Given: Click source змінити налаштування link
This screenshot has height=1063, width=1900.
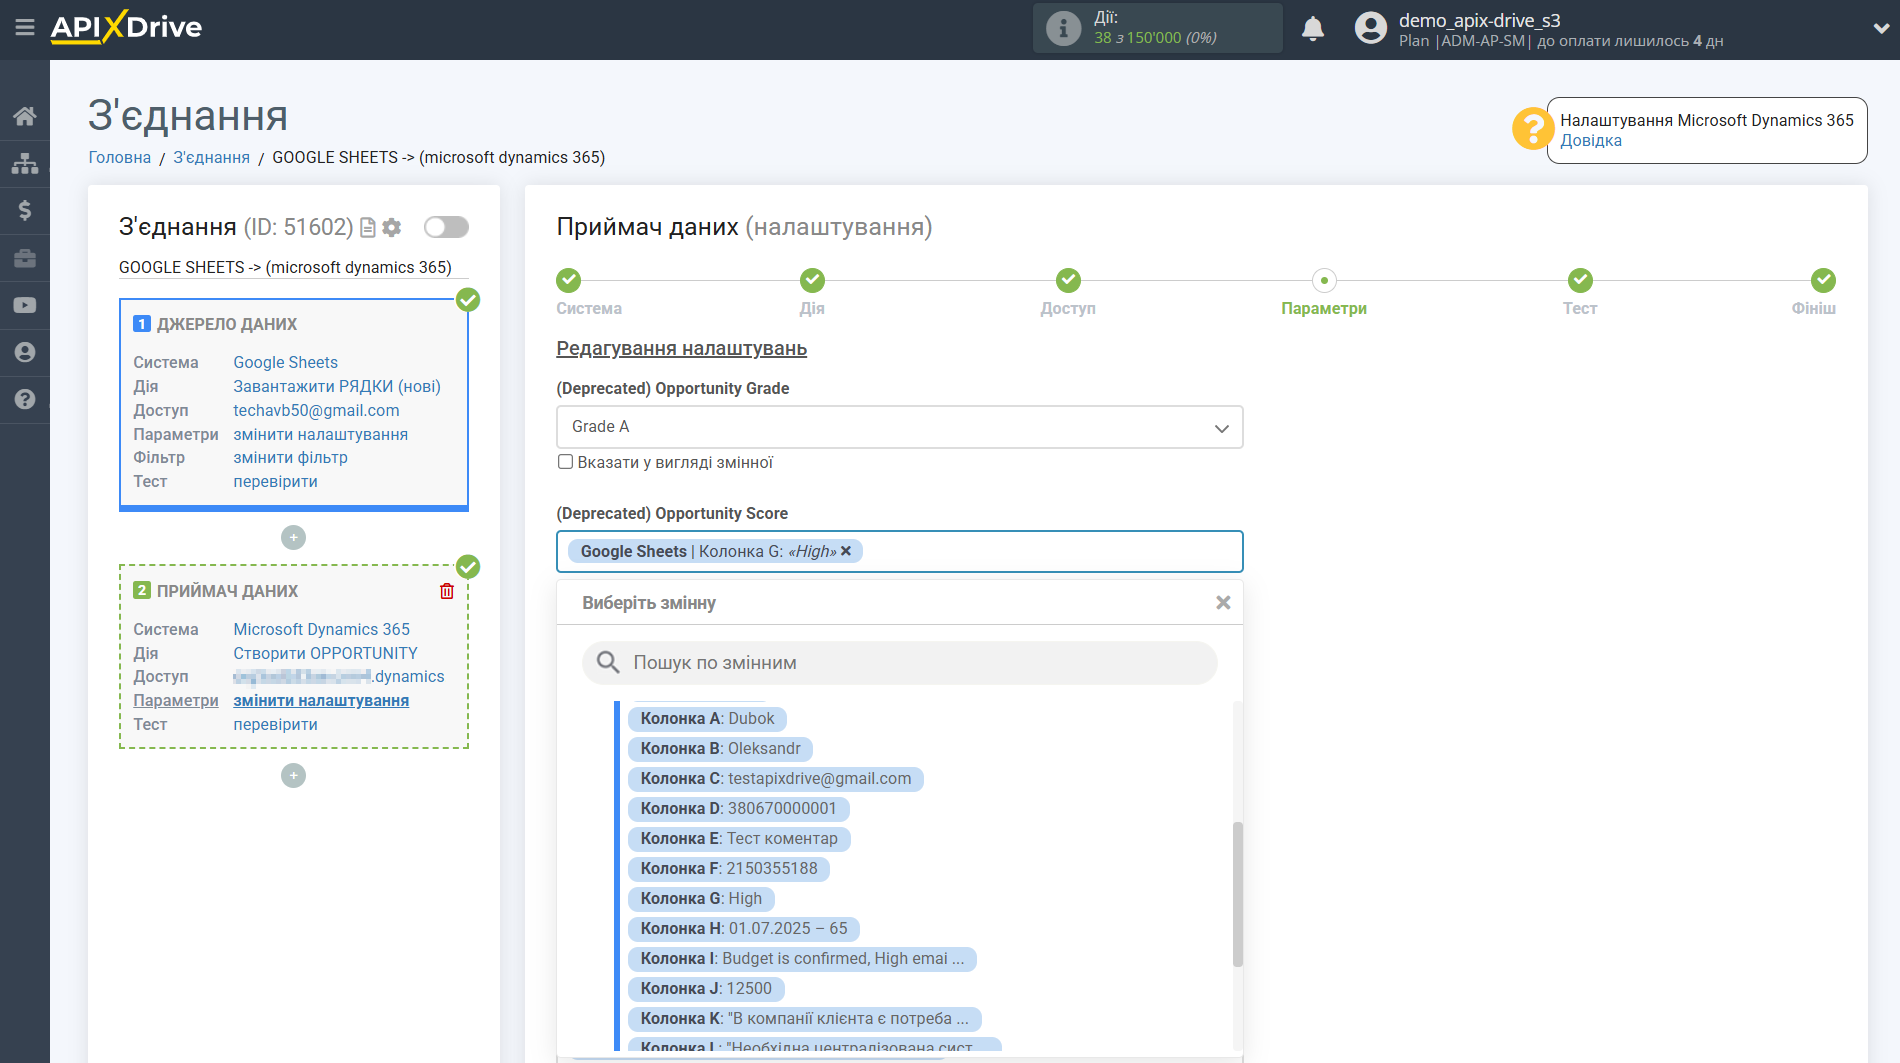Looking at the screenshot, I should click(x=320, y=435).
